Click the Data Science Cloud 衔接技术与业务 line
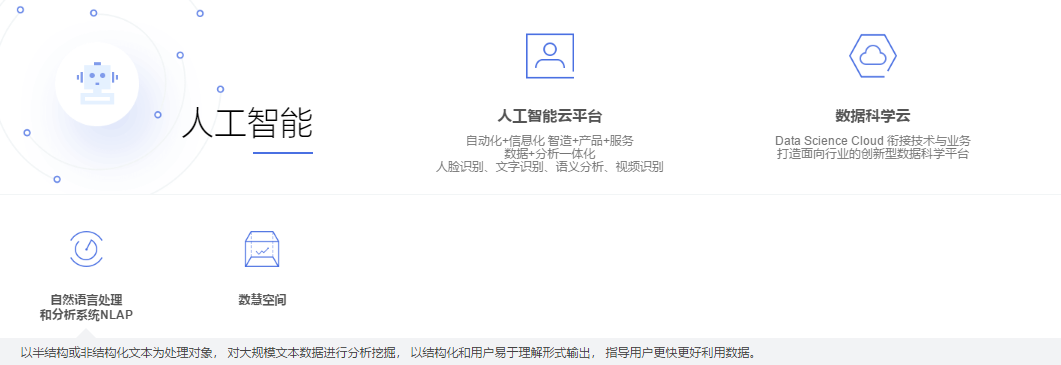Screen dimensions: 1061x365 [x=872, y=141]
